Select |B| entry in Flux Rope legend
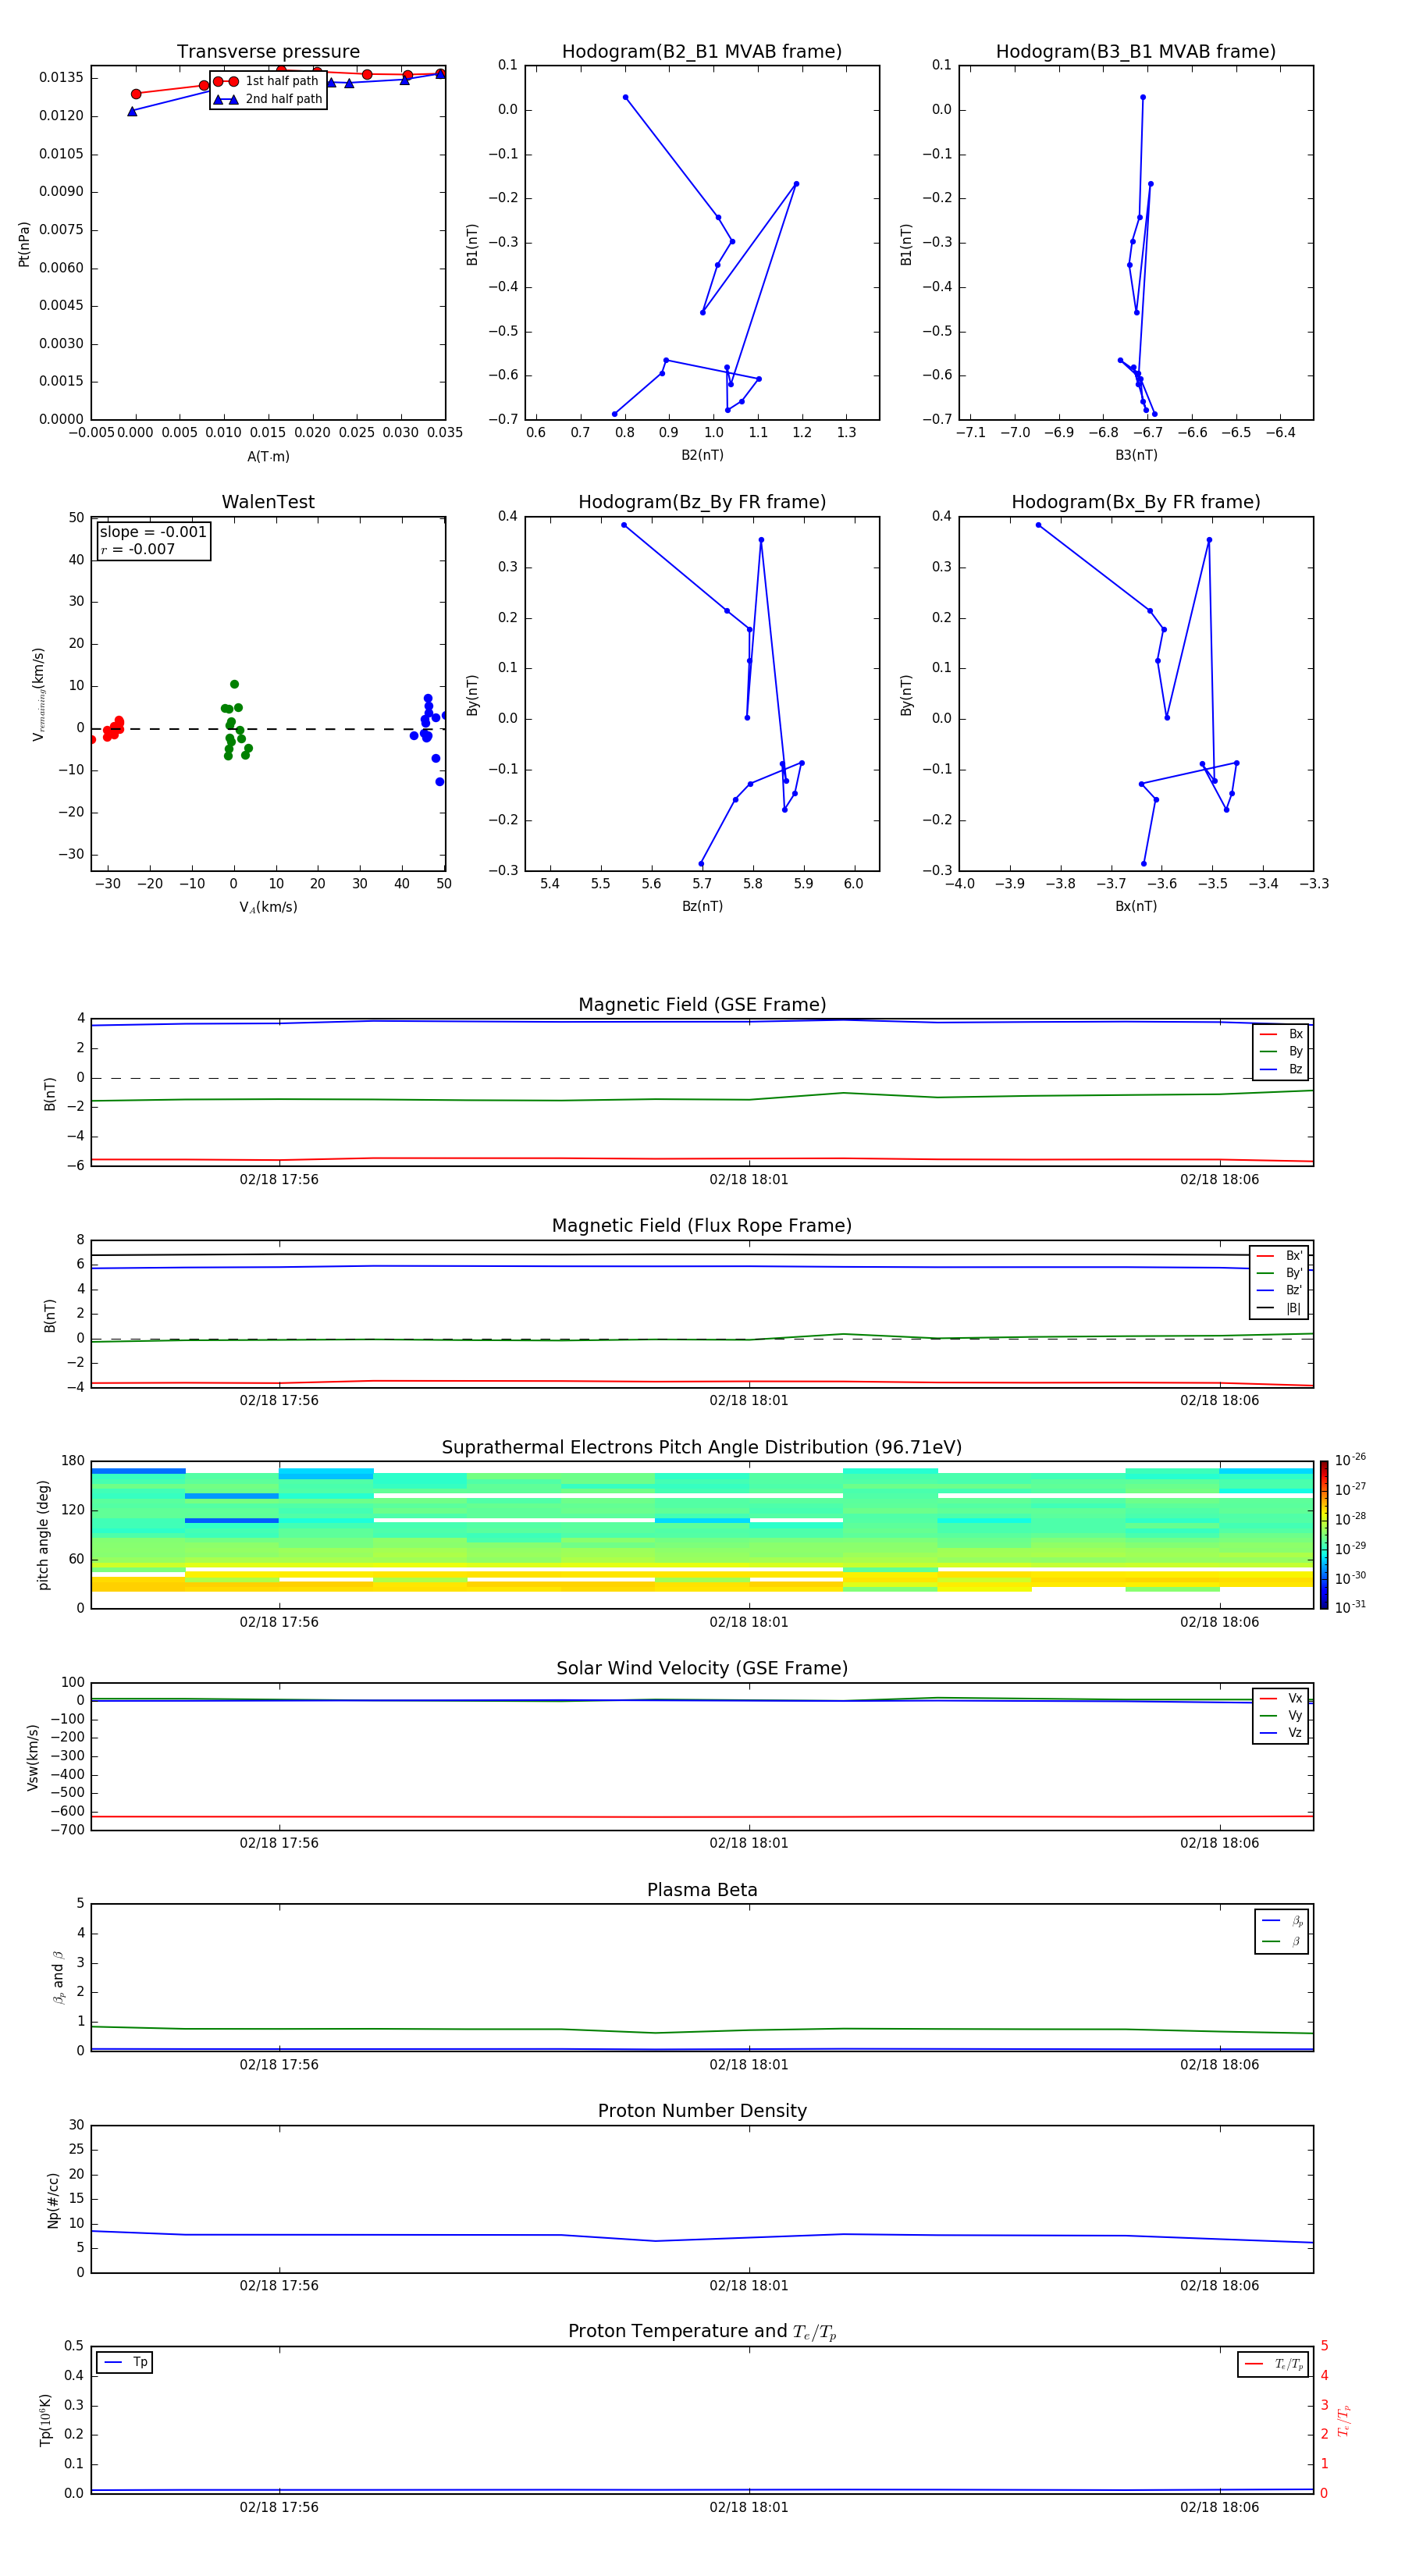Screen dimensions: 1405x2576 click(1279, 1308)
